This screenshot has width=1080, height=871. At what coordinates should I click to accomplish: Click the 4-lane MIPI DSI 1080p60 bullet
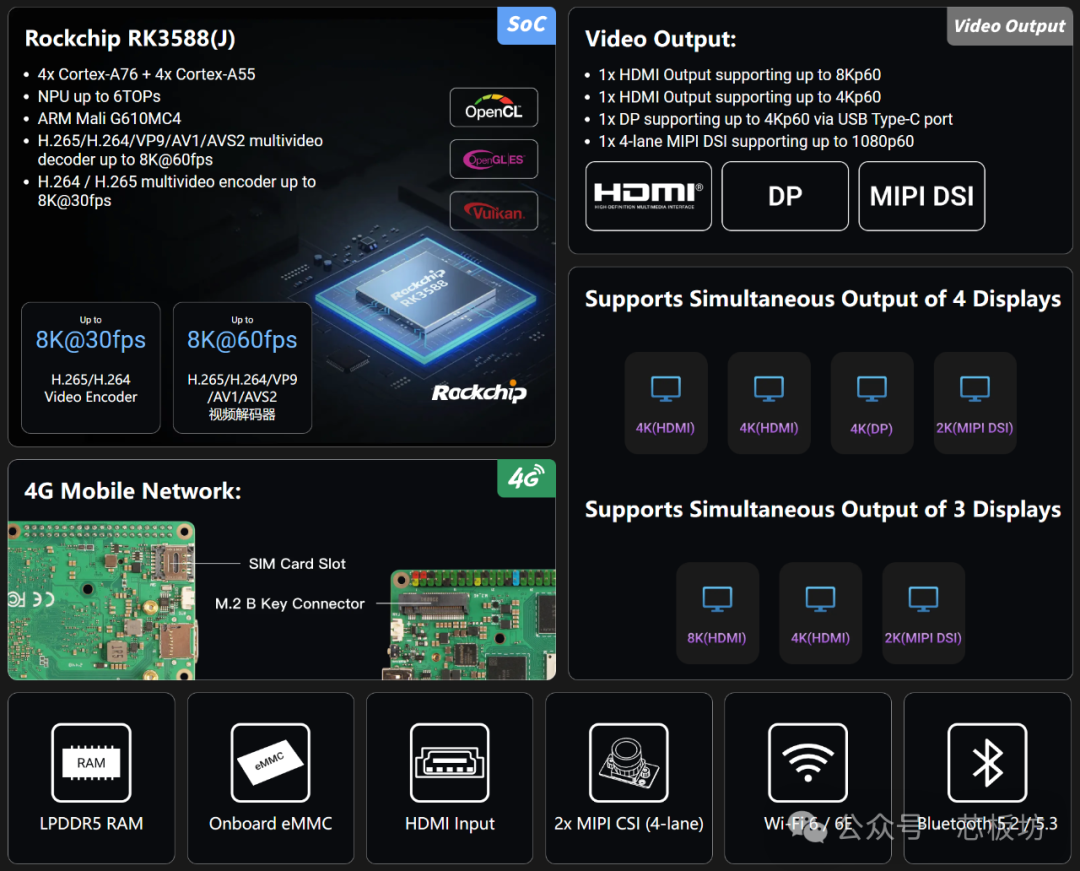tap(756, 141)
